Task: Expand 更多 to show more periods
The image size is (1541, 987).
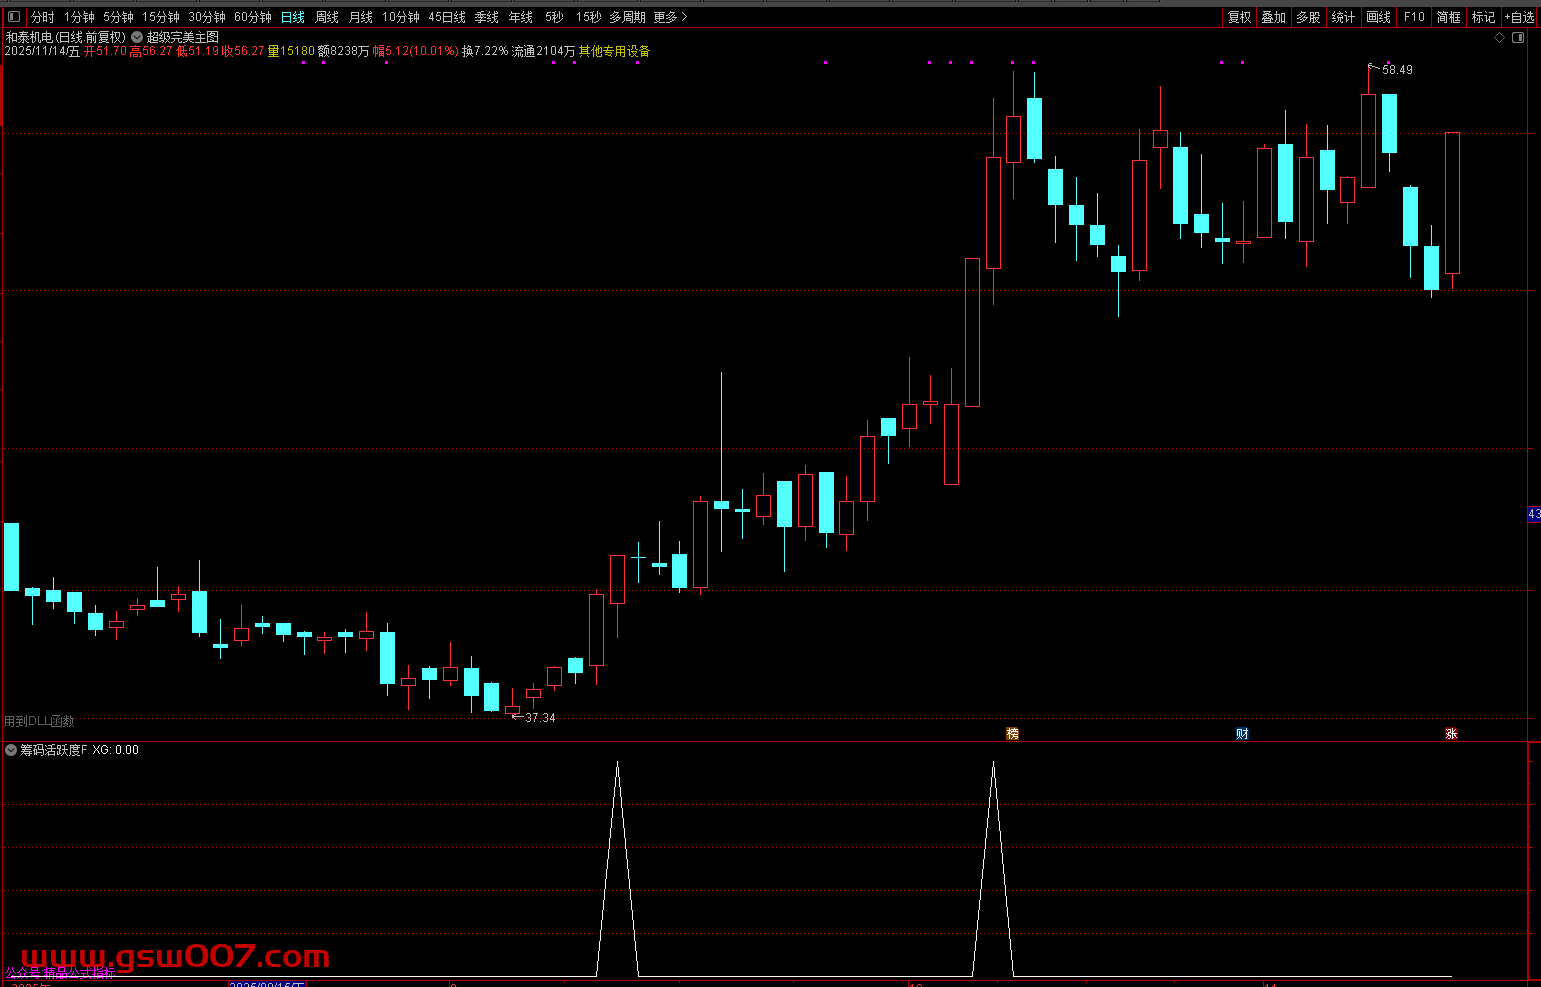Action: (670, 17)
